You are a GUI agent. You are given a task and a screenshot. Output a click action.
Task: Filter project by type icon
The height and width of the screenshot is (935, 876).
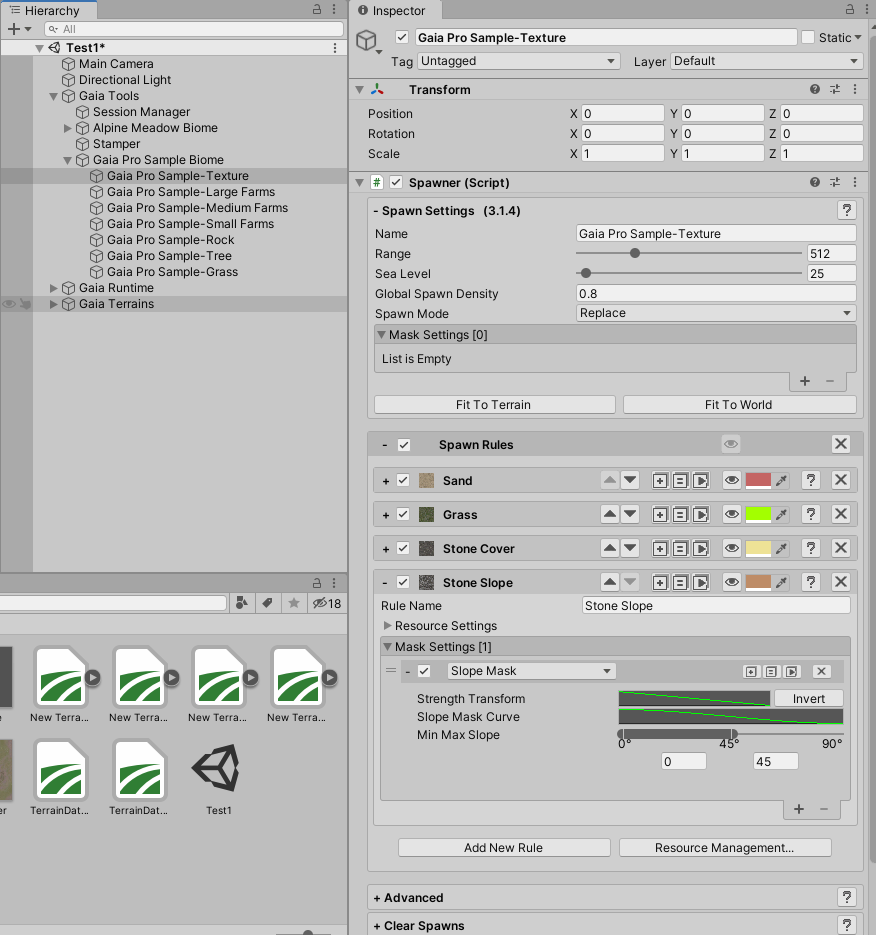pos(242,603)
